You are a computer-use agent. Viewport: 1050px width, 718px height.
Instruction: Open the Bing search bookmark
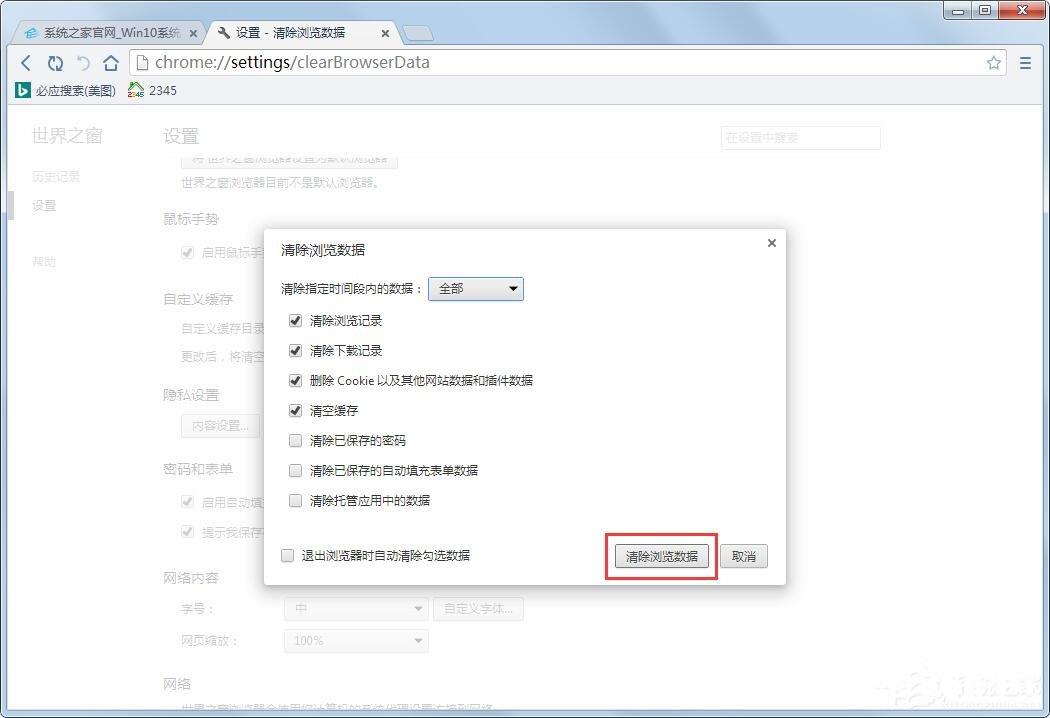(66, 90)
